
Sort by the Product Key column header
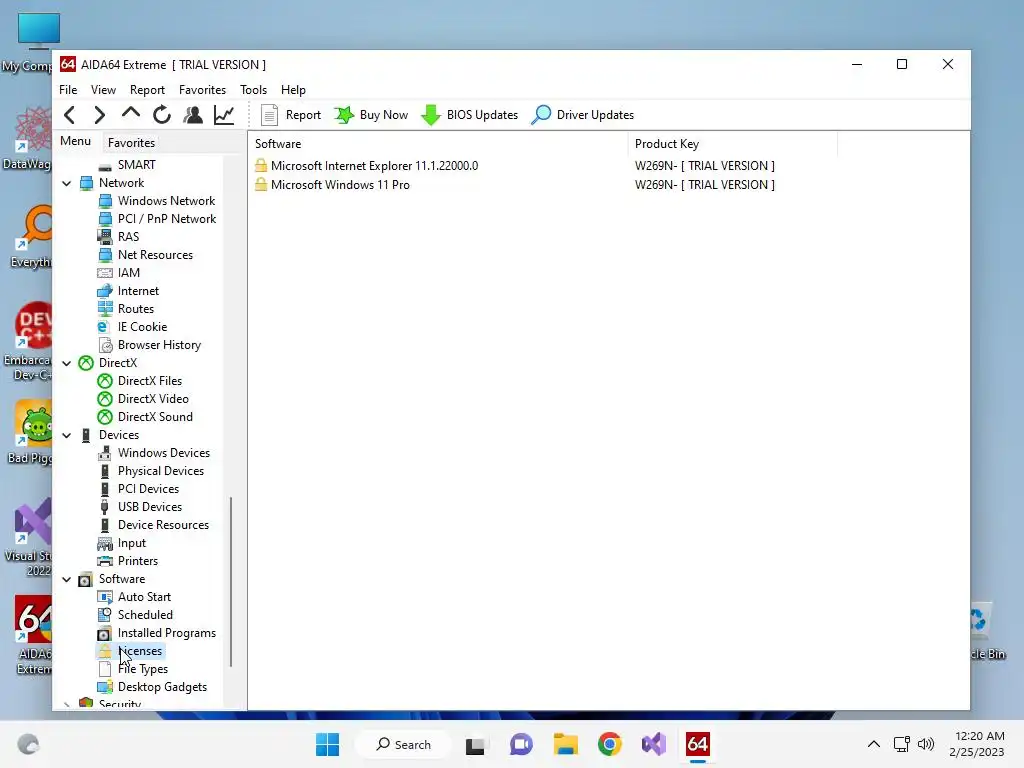point(732,144)
